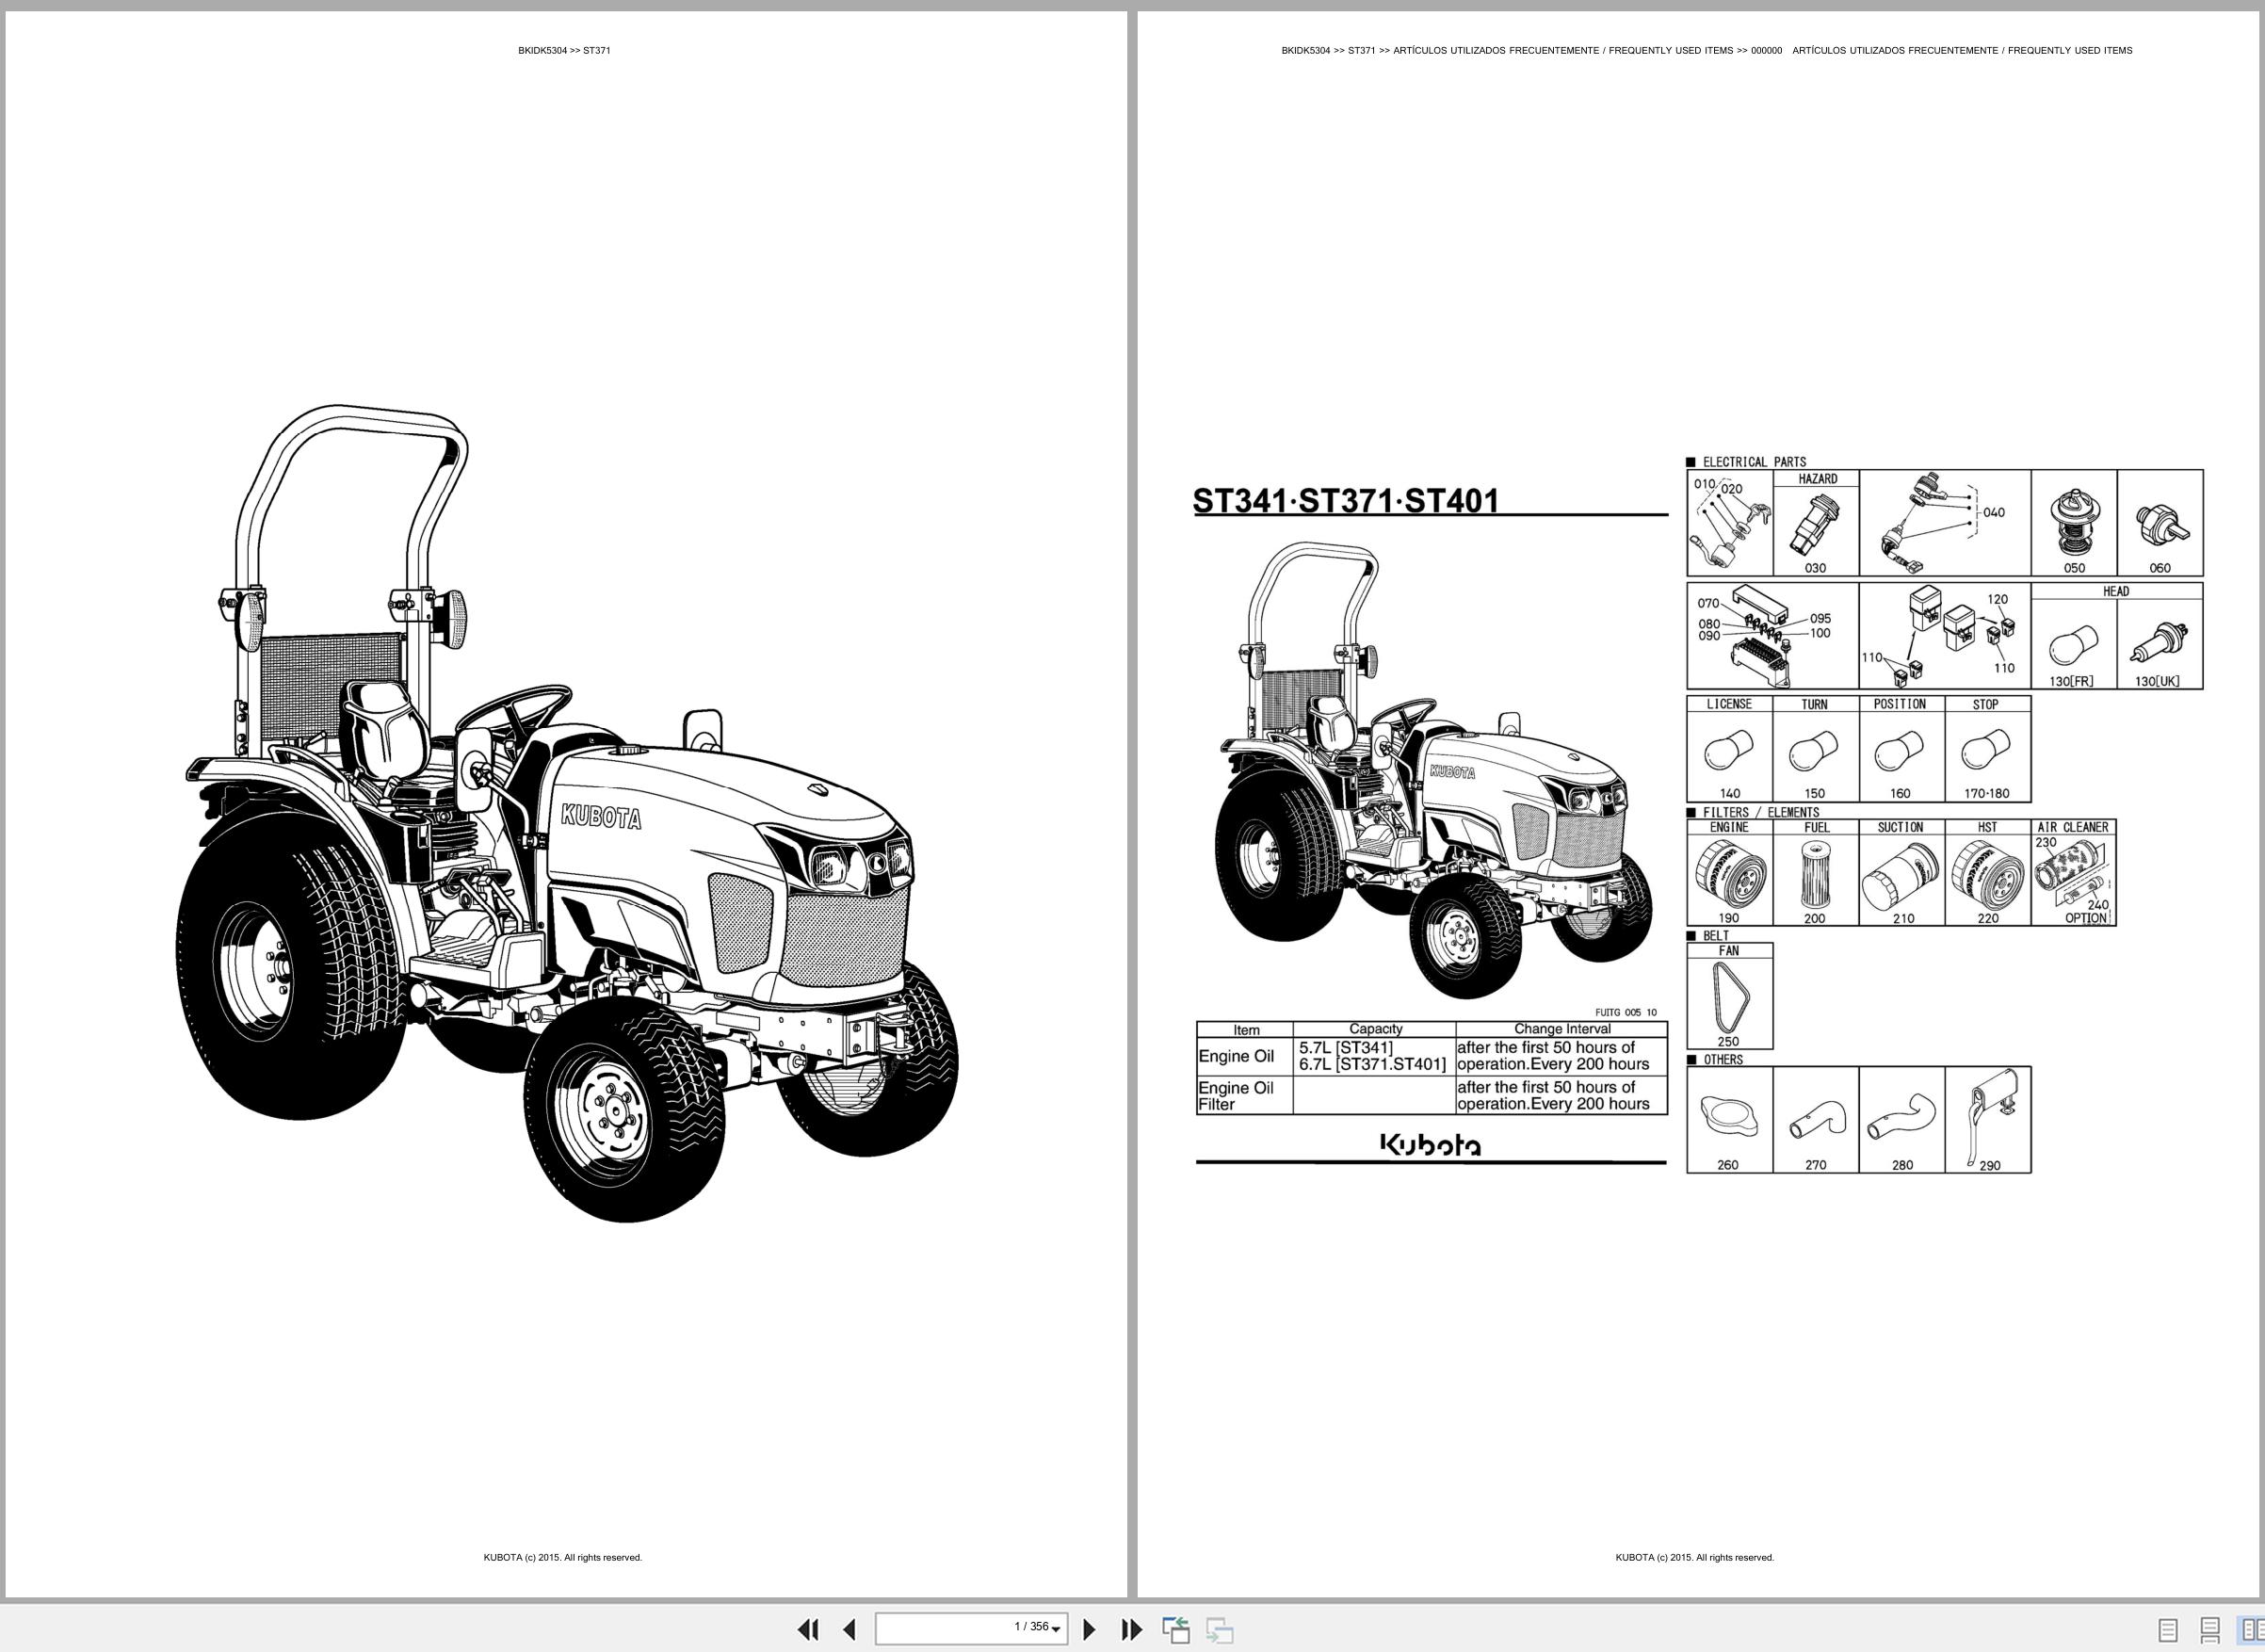
Task: Jump to the last page
Action: point(1131,1629)
